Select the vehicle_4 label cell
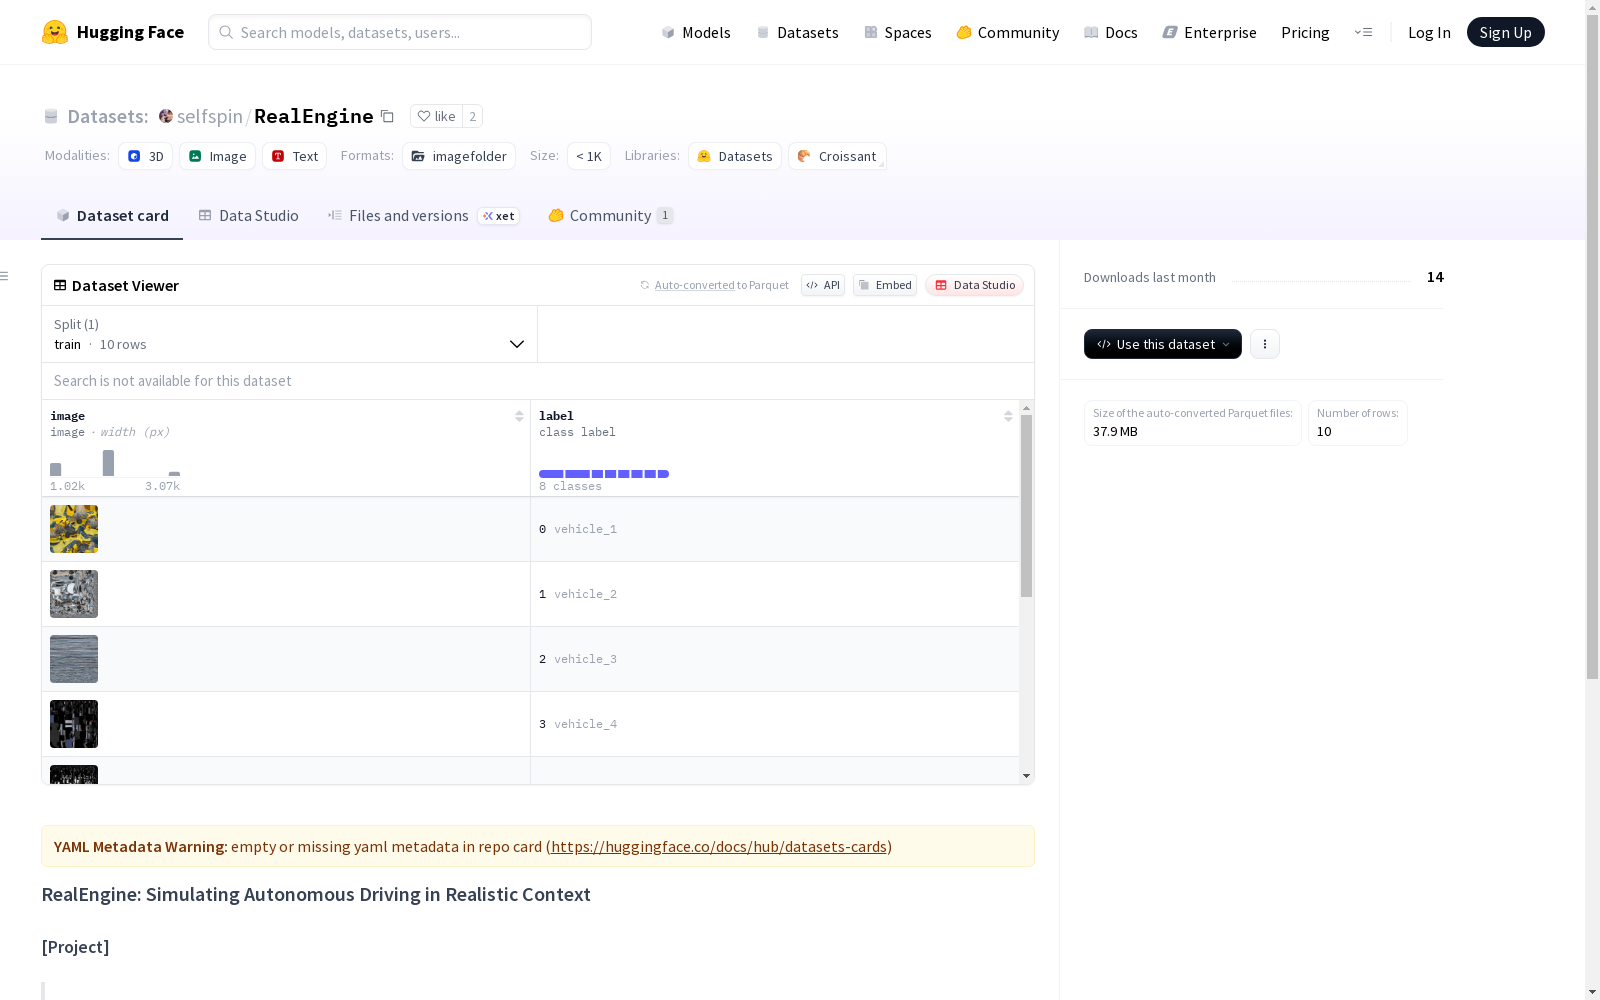This screenshot has width=1600, height=1000. pyautogui.click(x=775, y=724)
